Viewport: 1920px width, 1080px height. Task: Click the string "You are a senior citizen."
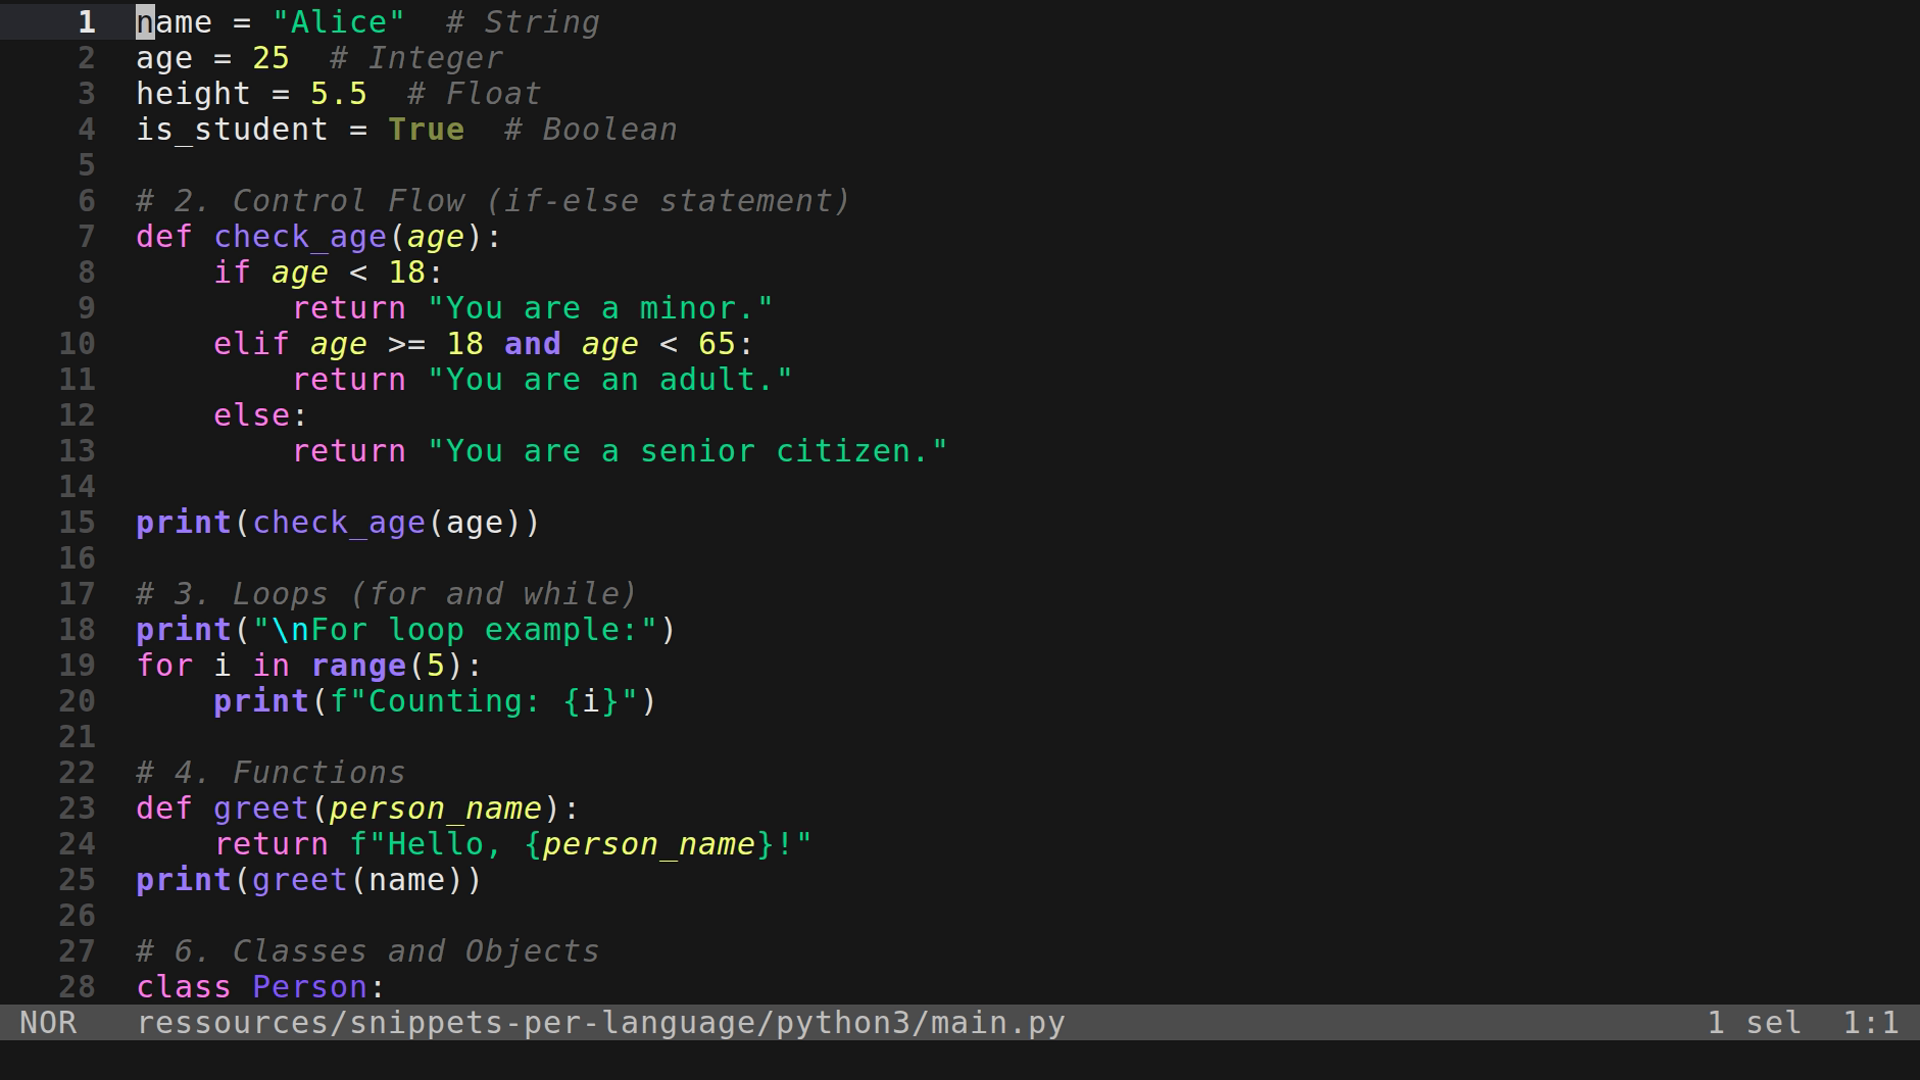(687, 451)
